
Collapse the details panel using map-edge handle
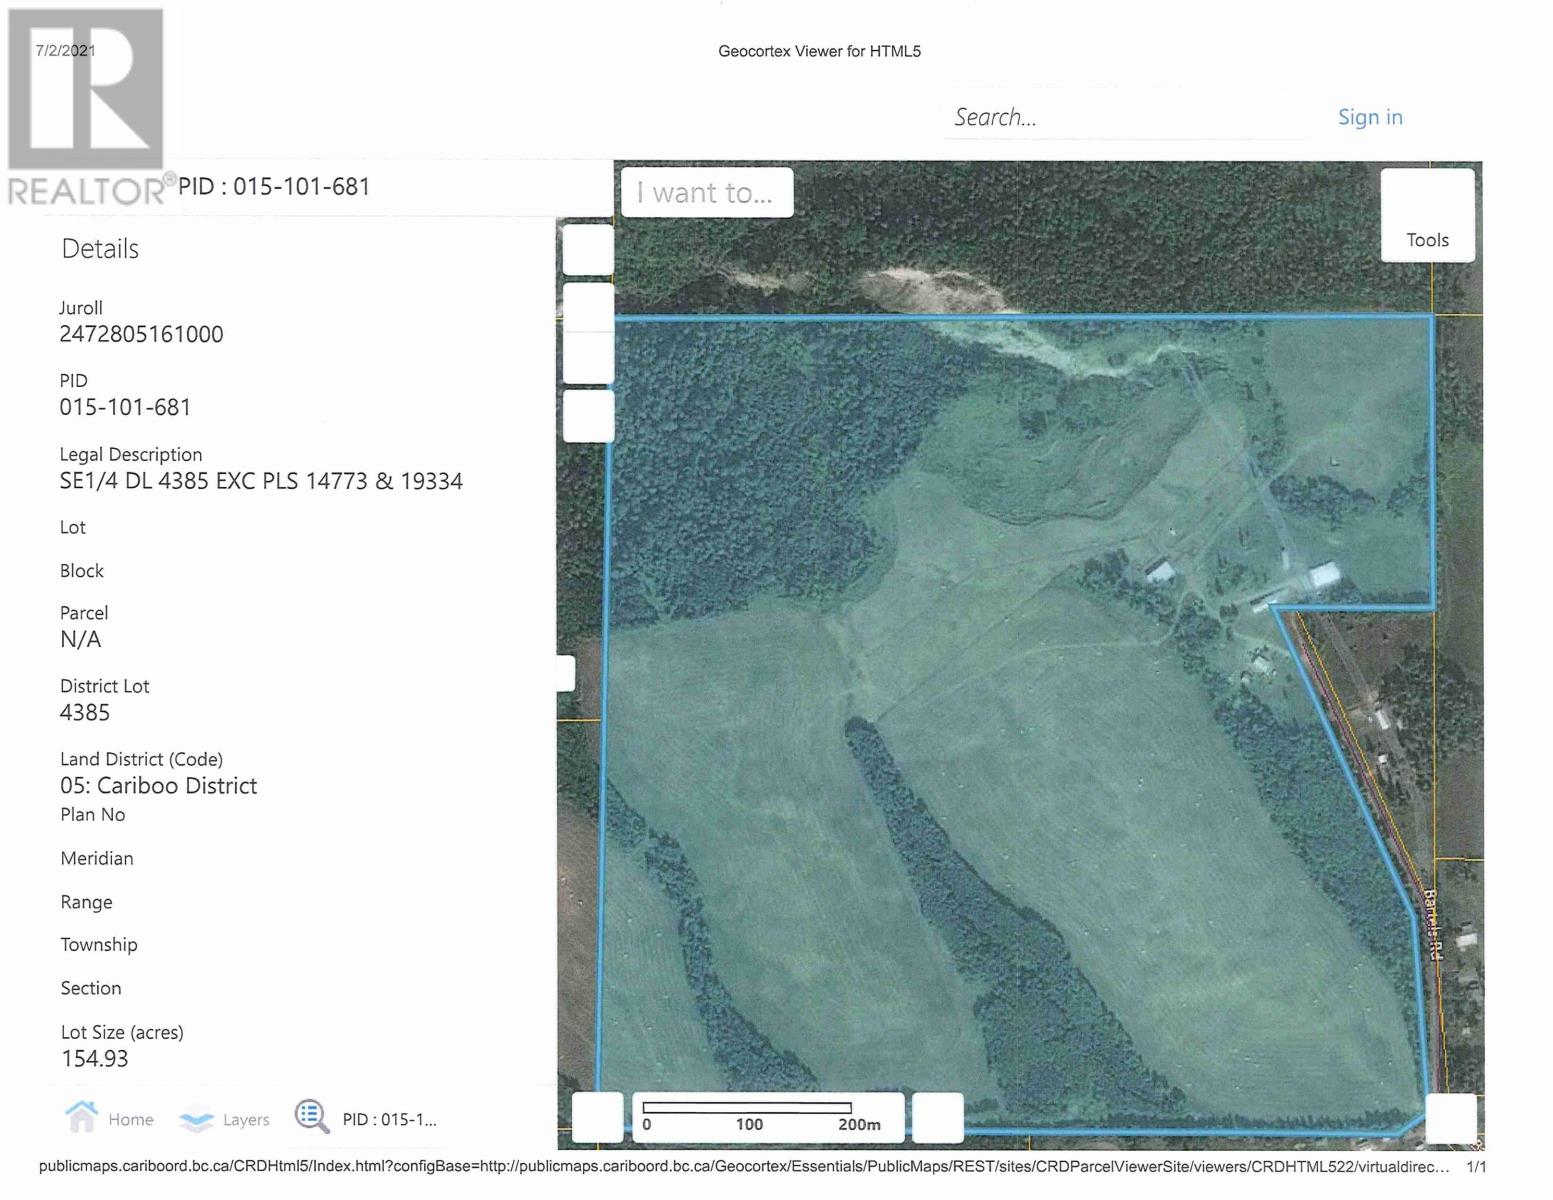pos(566,673)
